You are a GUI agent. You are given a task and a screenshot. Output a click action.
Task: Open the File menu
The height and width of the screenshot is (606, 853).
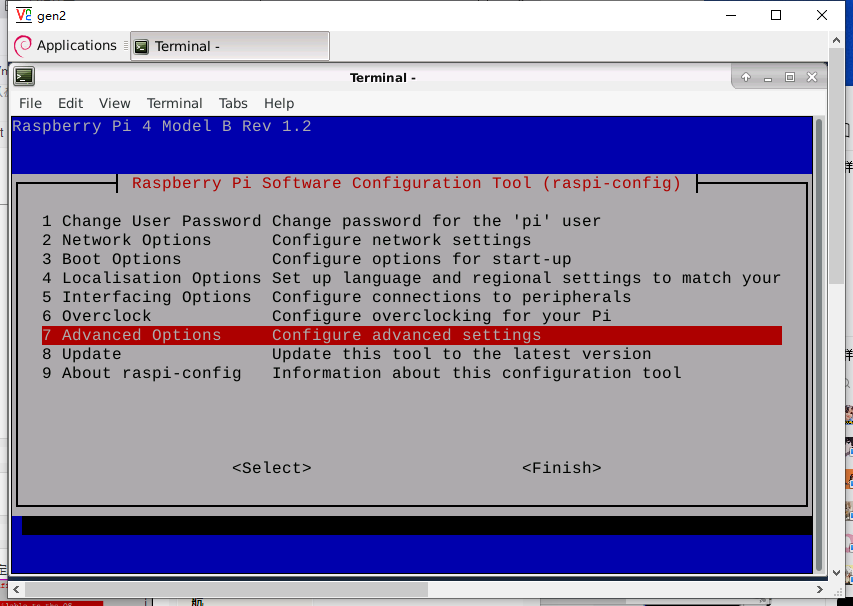point(30,103)
